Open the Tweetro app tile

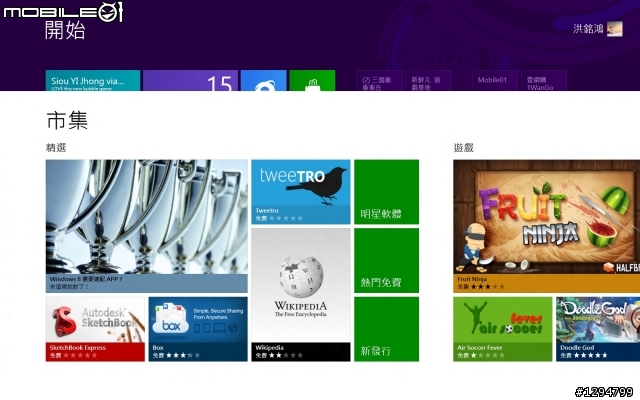point(300,191)
